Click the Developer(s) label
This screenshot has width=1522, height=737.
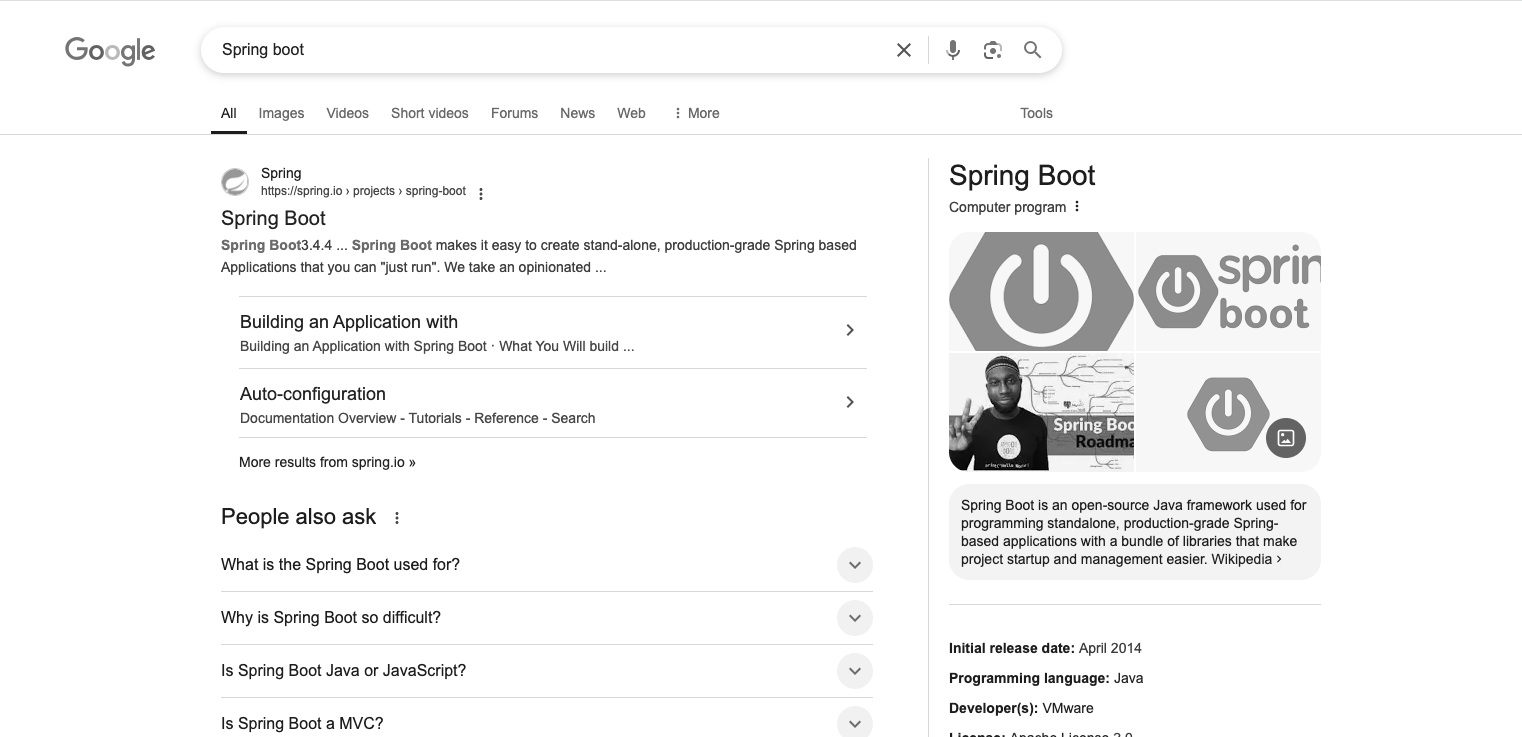(x=993, y=708)
